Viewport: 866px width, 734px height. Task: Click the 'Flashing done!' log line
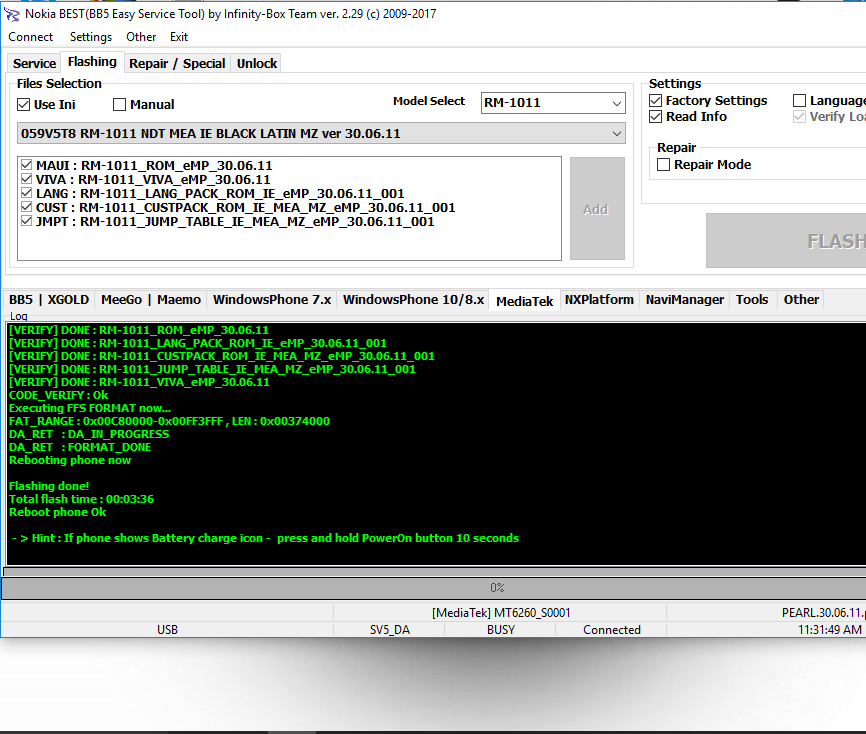coord(49,486)
